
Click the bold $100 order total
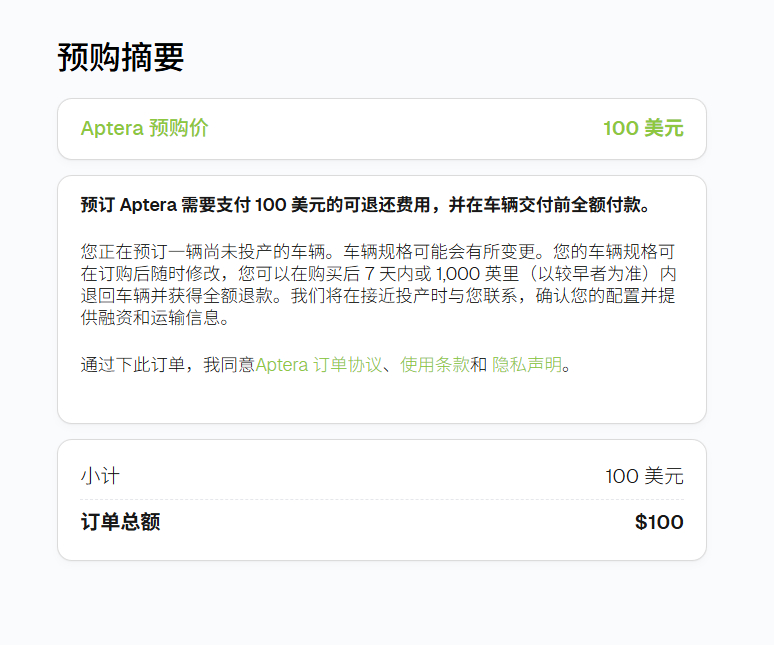click(x=659, y=522)
